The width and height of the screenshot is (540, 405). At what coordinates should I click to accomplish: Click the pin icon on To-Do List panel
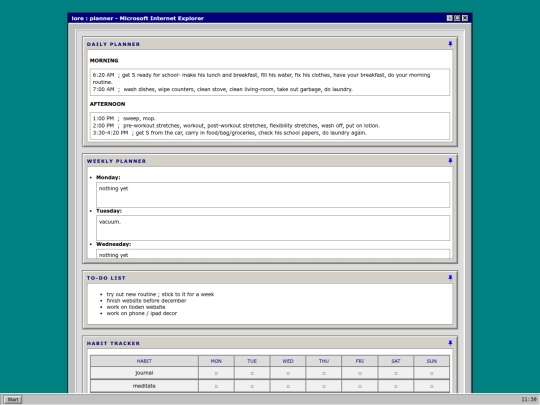(450, 278)
